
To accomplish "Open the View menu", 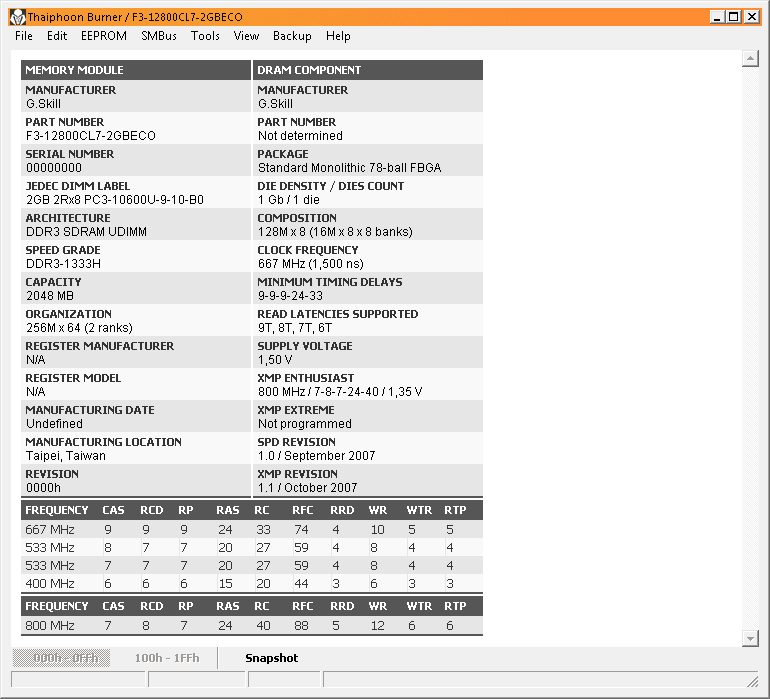I will coord(246,36).
